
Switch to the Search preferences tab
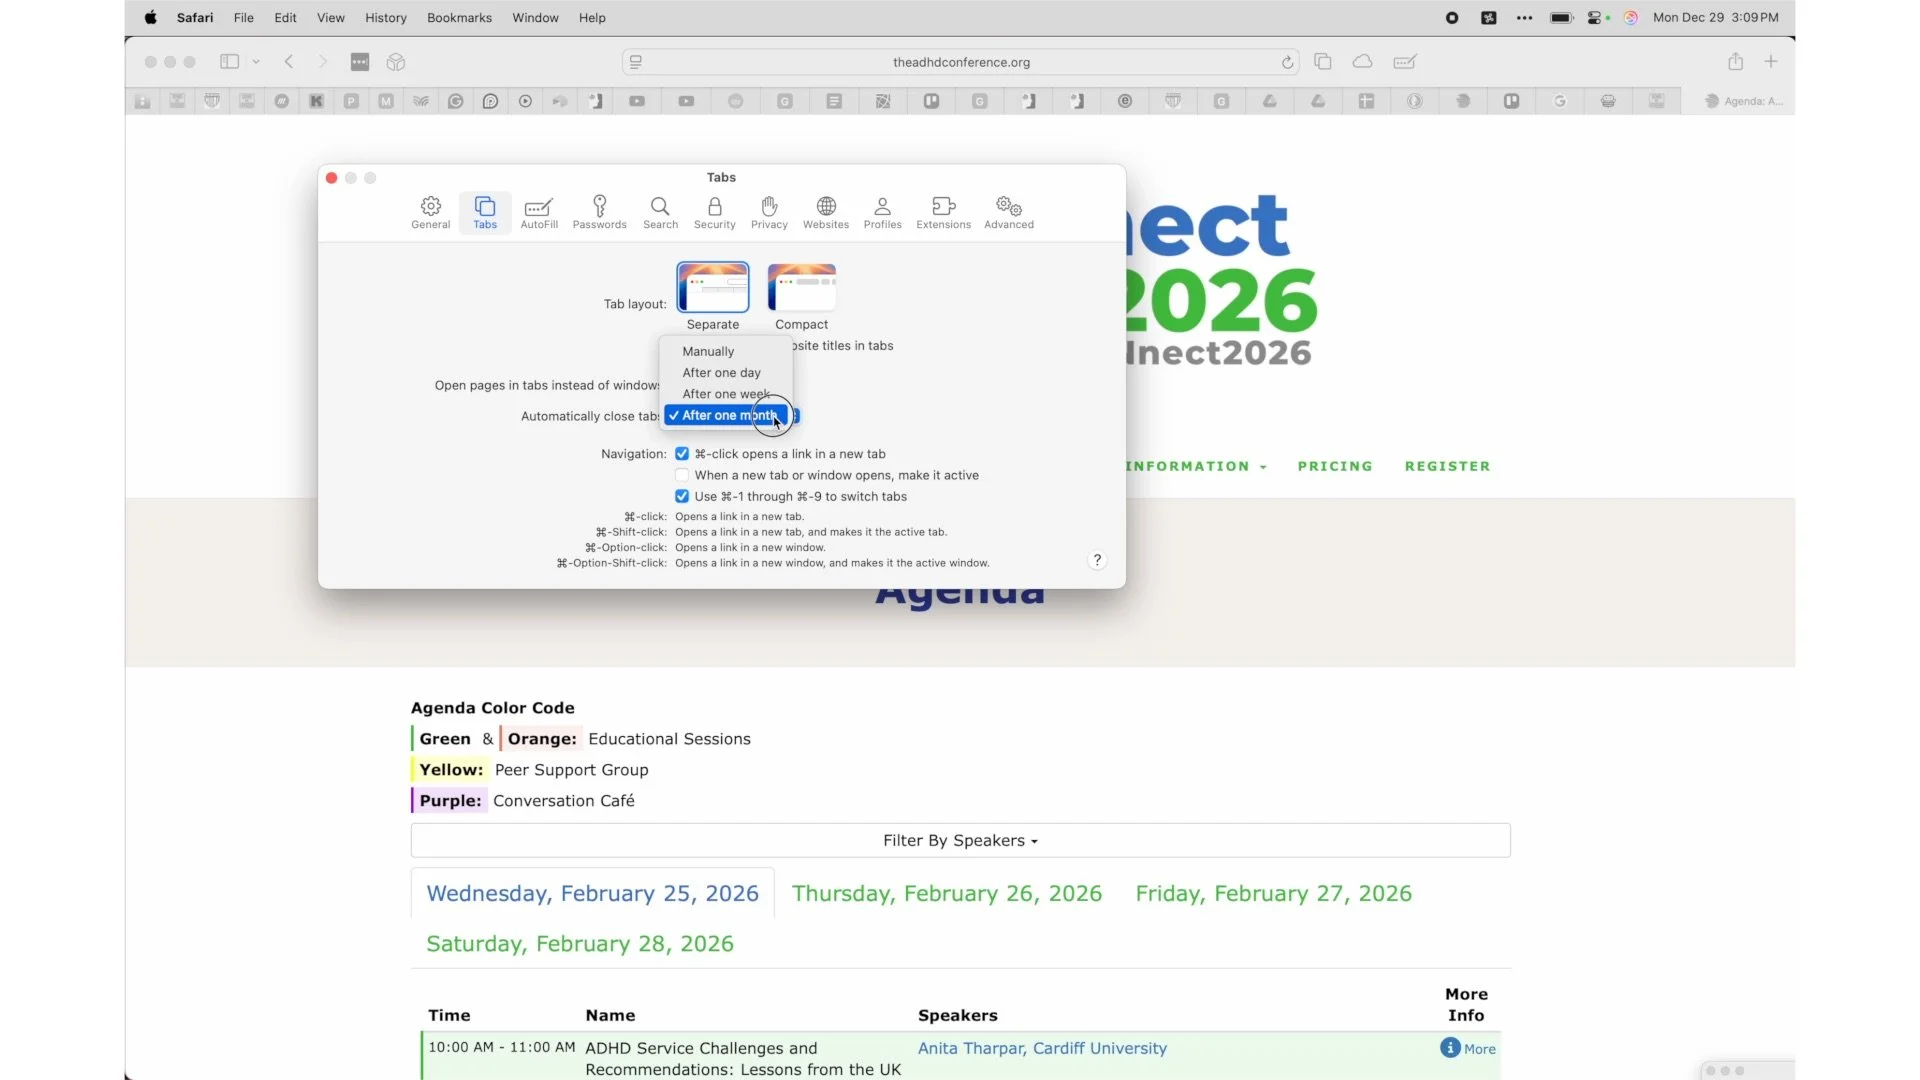click(x=659, y=212)
